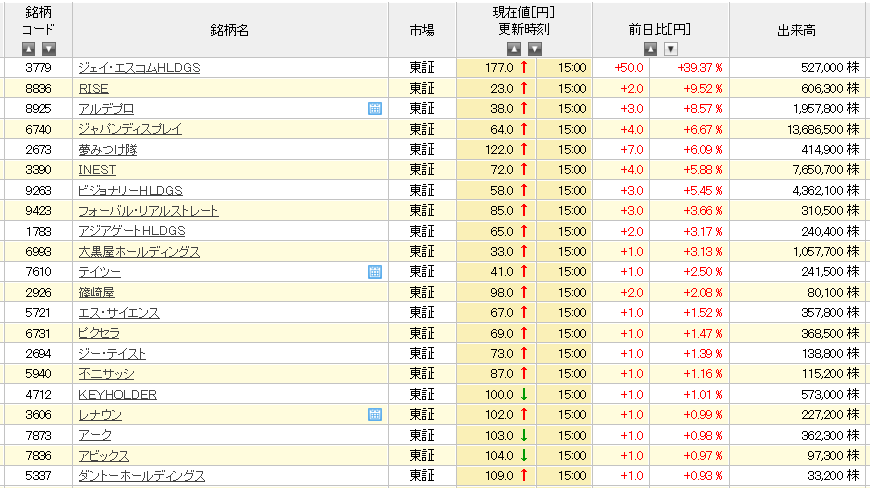Viewport: 870px width, 488px height.
Task: Open ジェイ・エスコムHLDGS stock link
Action: [x=139, y=68]
